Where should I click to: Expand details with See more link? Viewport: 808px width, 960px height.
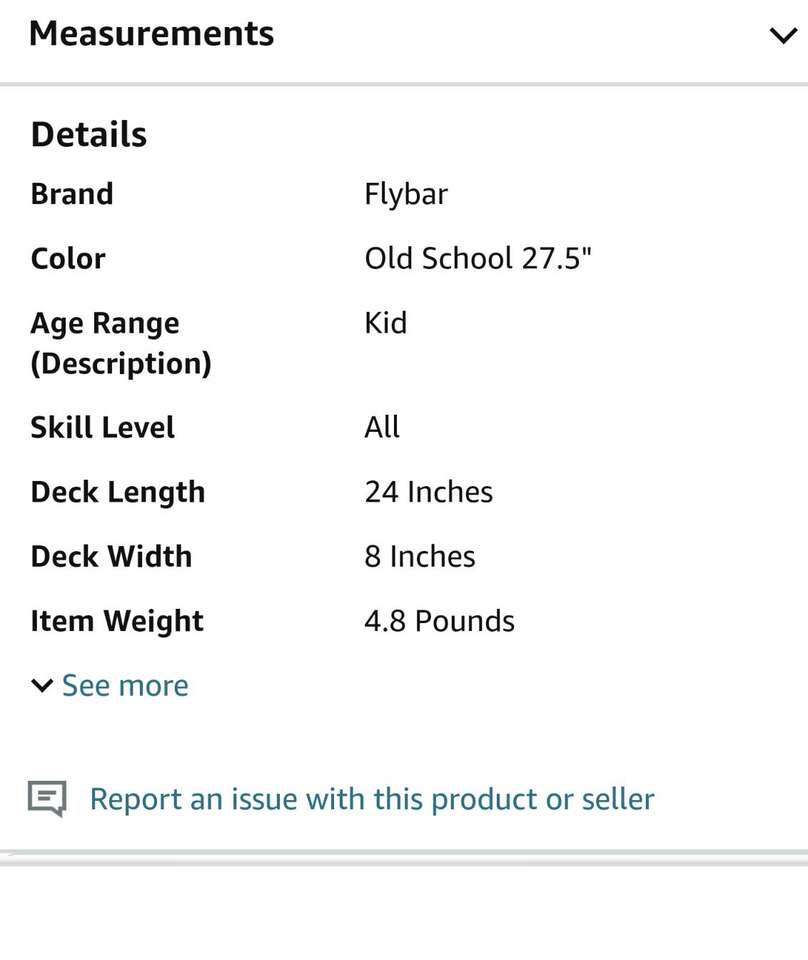(x=125, y=686)
